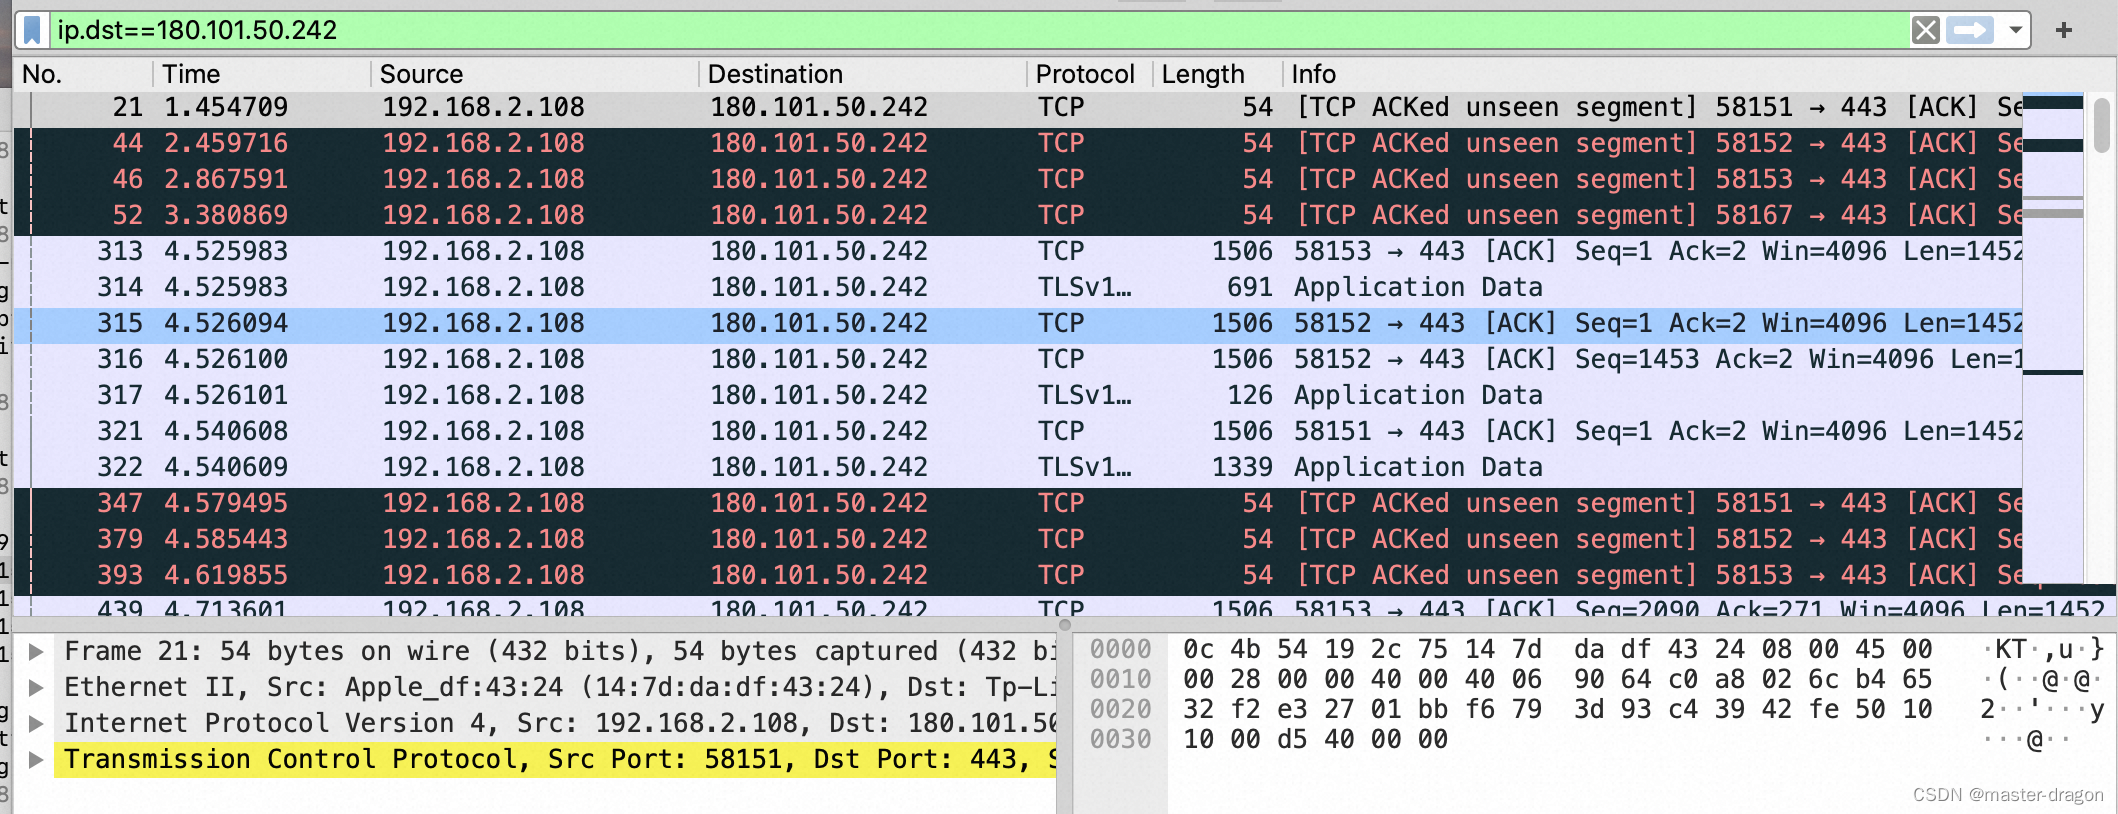The width and height of the screenshot is (2118, 814).
Task: Sort packets by the Time column header
Action: (x=263, y=74)
